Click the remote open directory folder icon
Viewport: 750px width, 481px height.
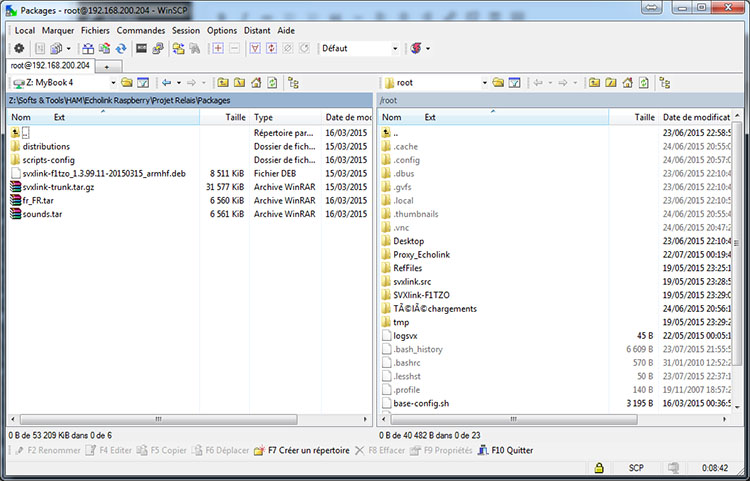pos(498,83)
